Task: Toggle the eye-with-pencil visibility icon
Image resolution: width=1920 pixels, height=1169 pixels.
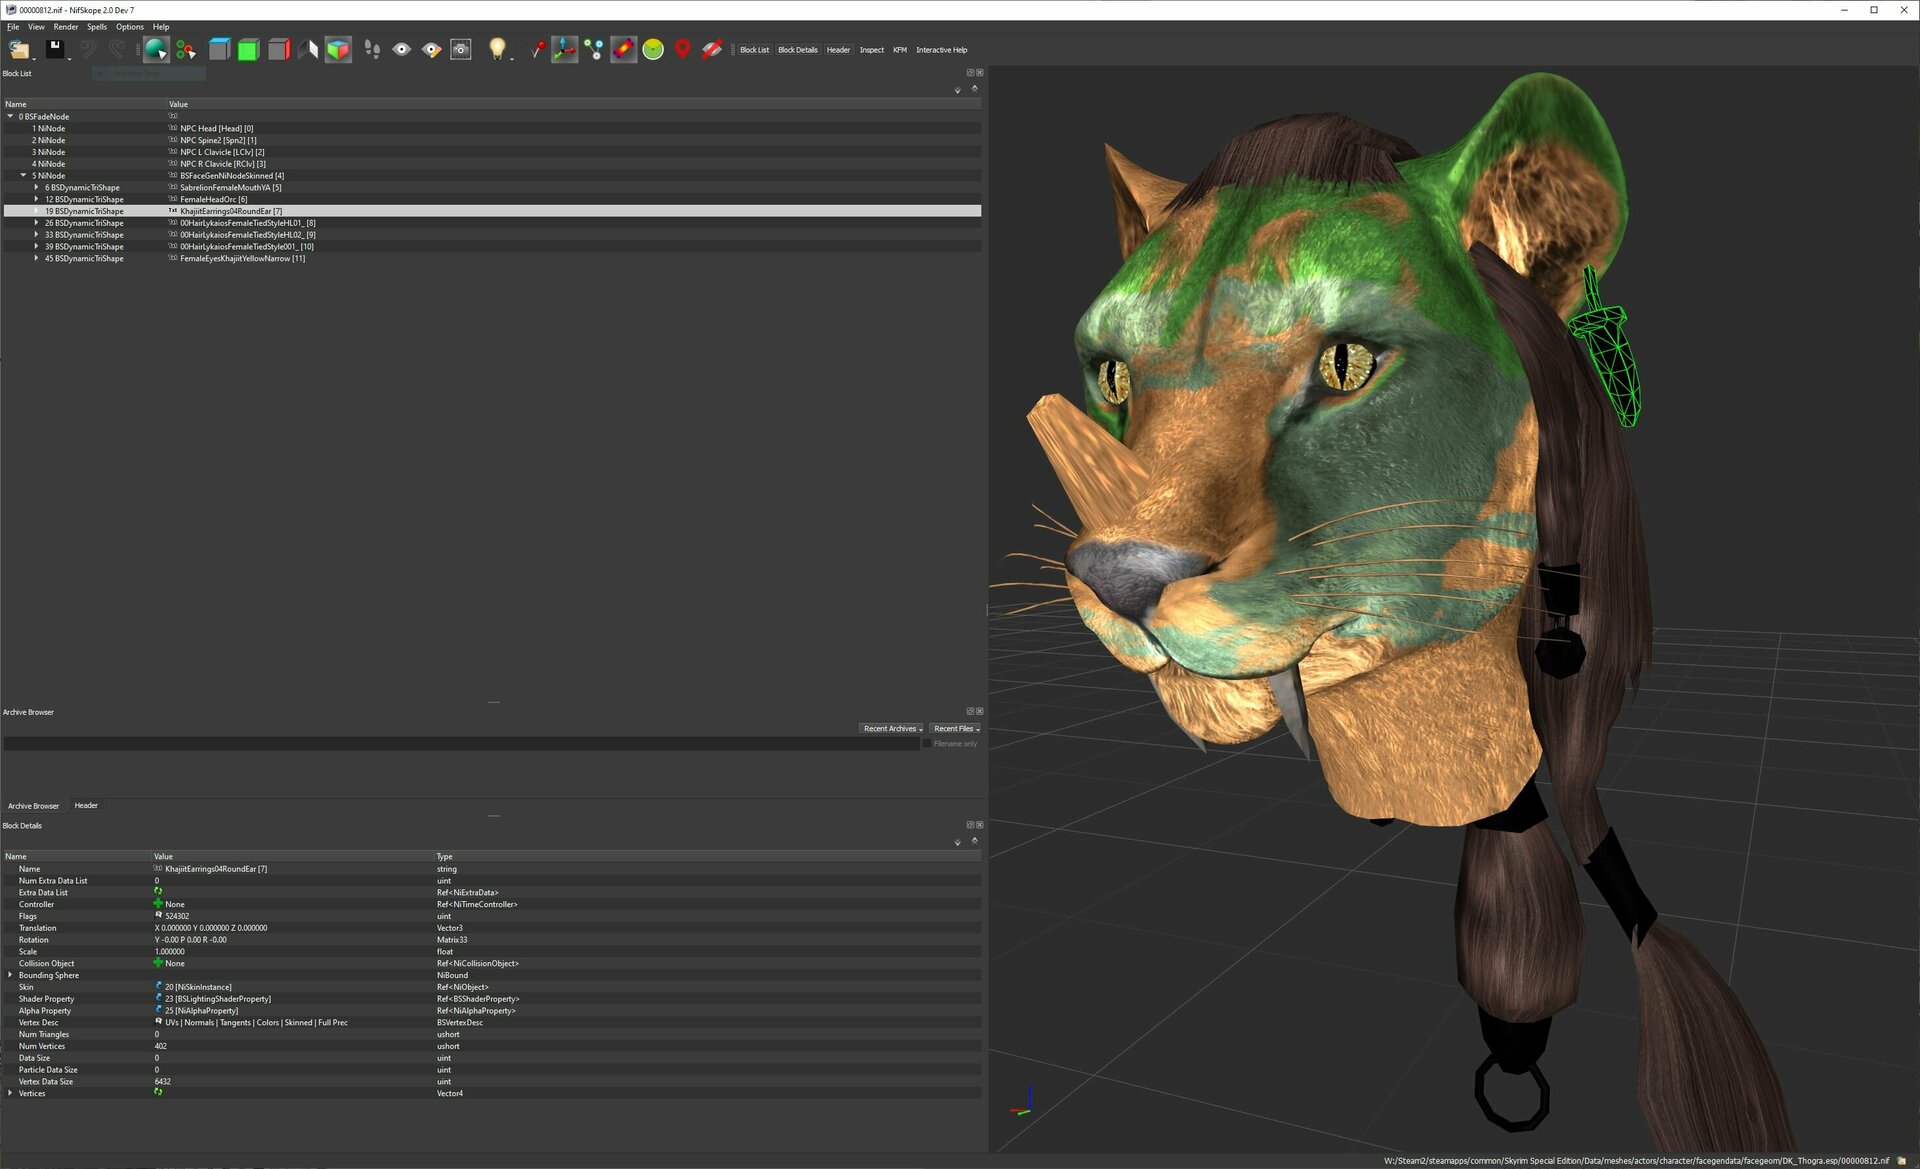Action: coord(431,49)
